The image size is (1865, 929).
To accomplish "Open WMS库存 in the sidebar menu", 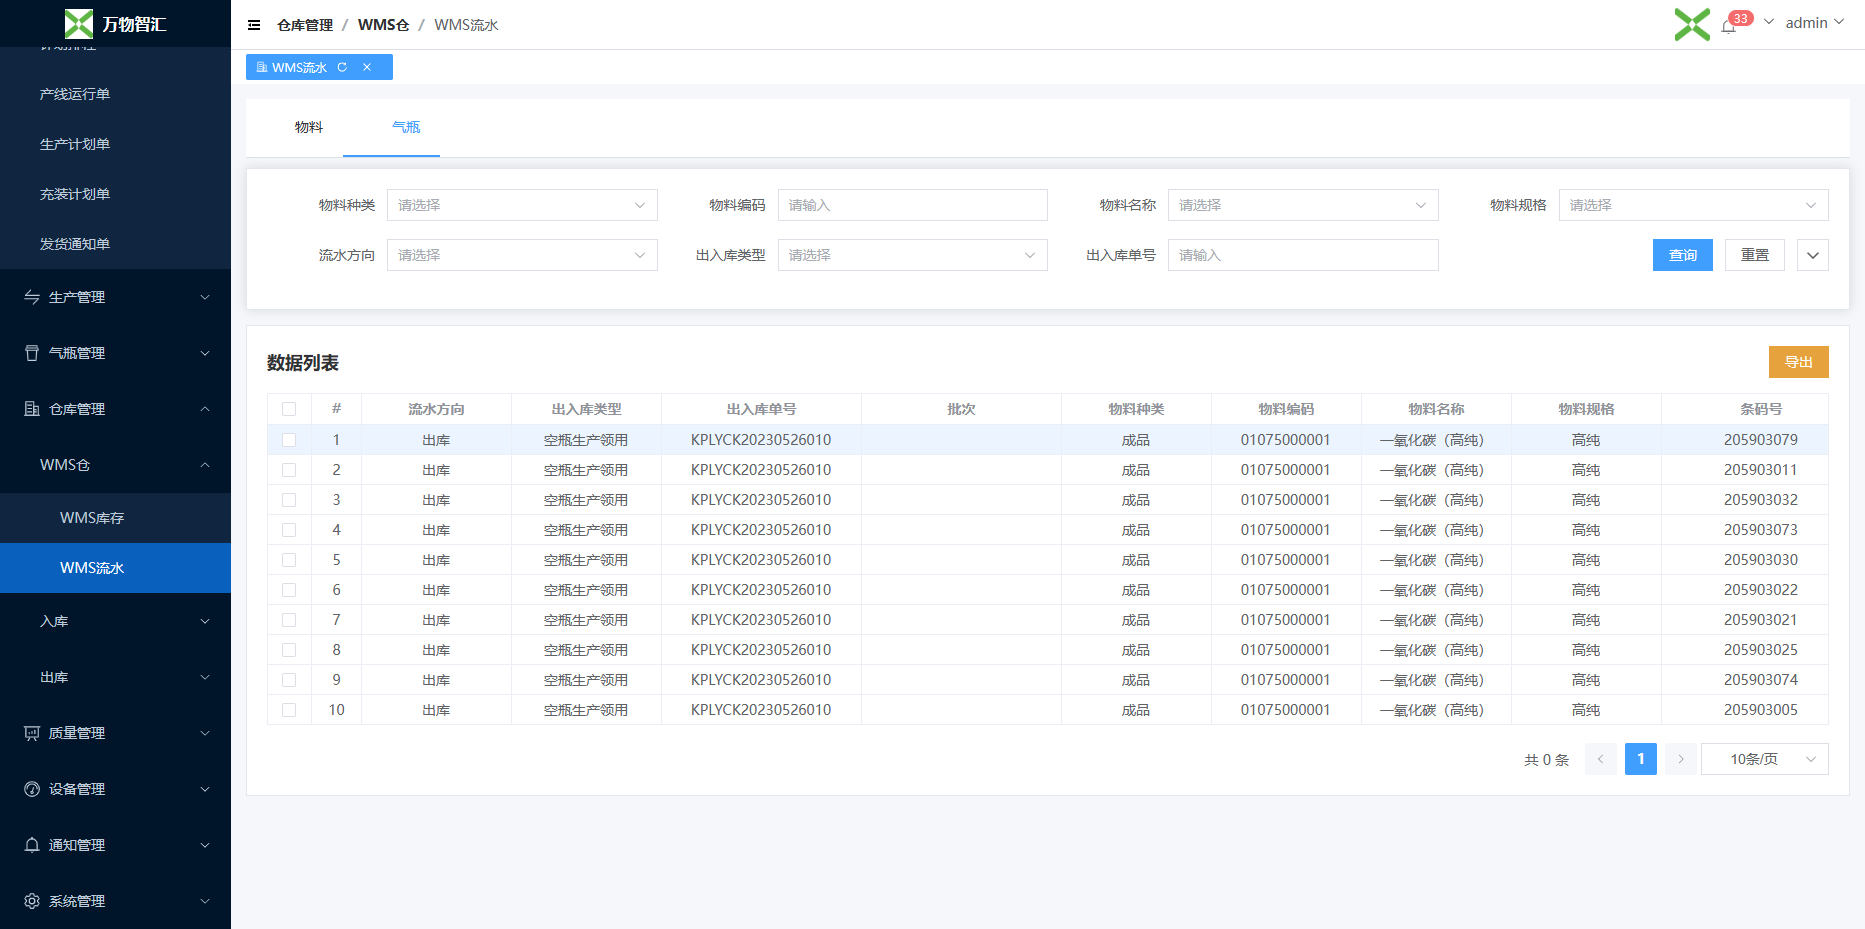I will [92, 518].
